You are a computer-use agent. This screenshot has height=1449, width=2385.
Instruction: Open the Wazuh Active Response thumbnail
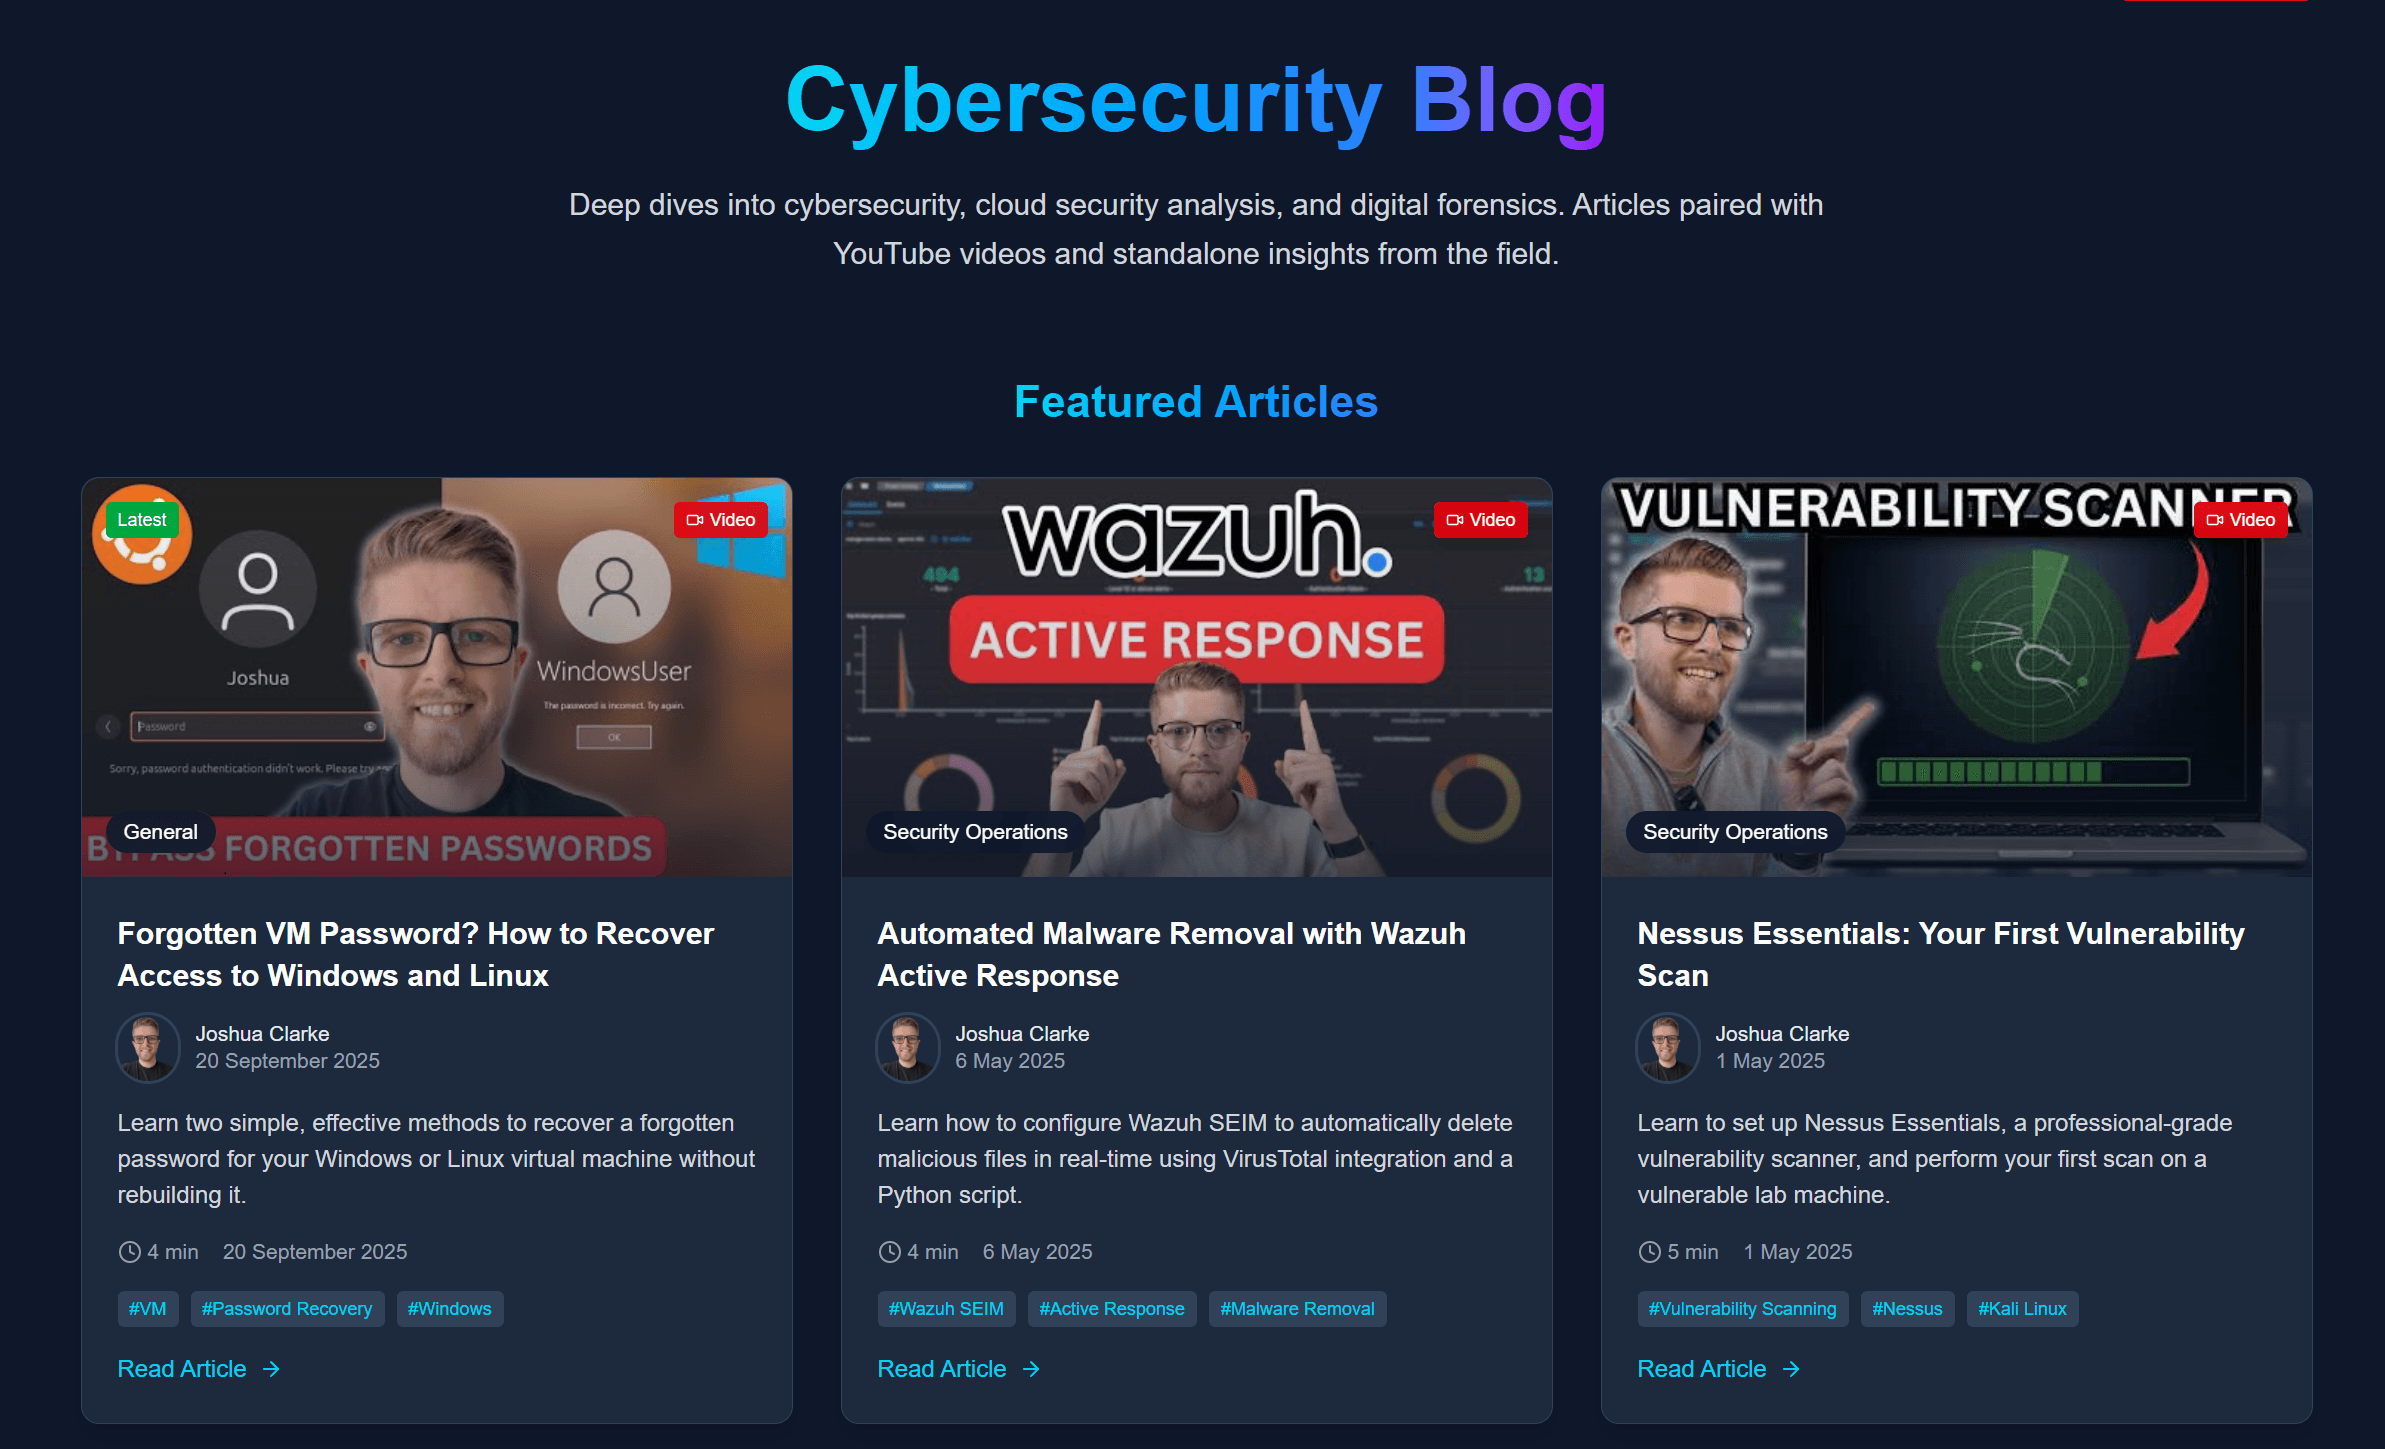tap(1196, 677)
